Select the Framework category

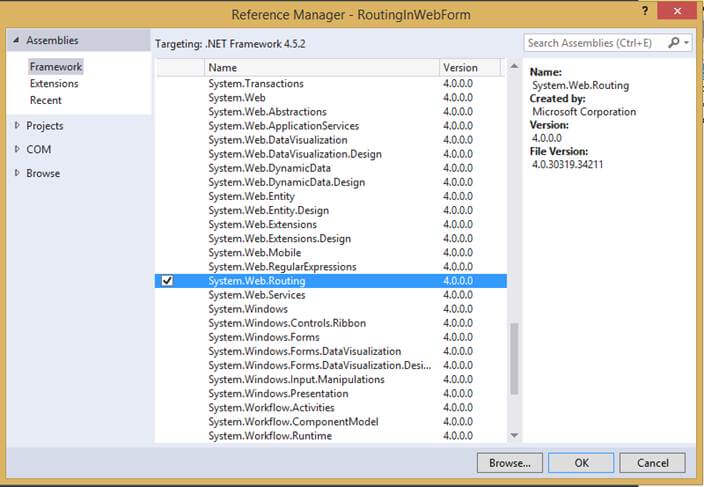(x=56, y=67)
